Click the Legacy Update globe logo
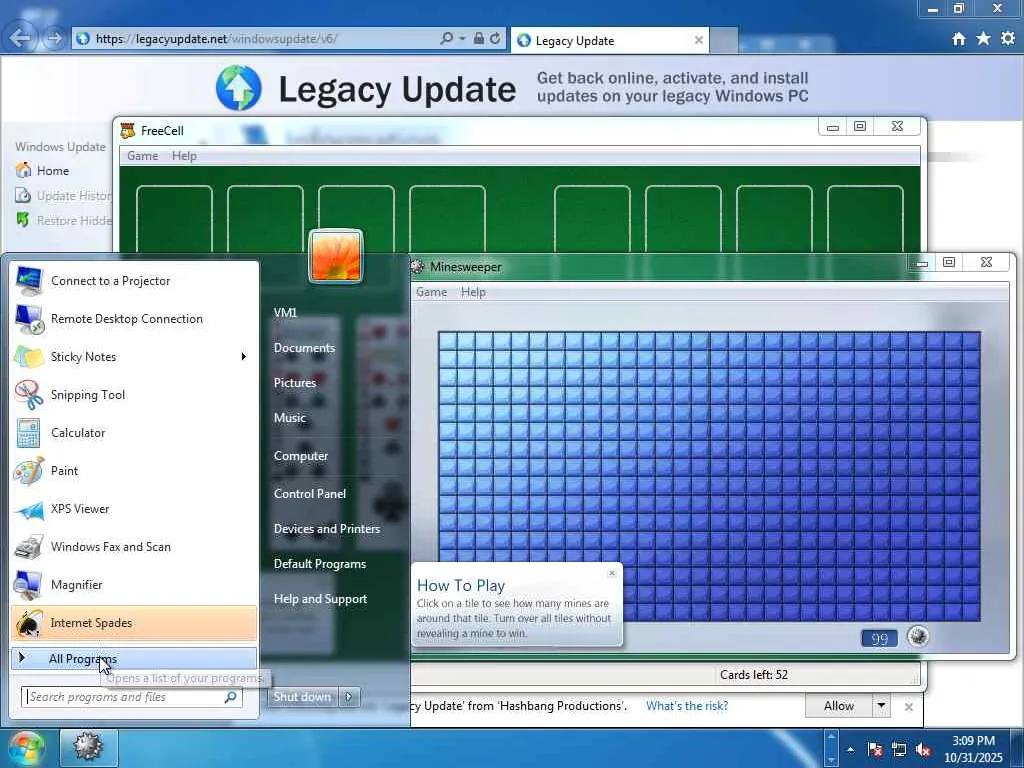Screen dimensions: 1024x768 tap(238, 88)
